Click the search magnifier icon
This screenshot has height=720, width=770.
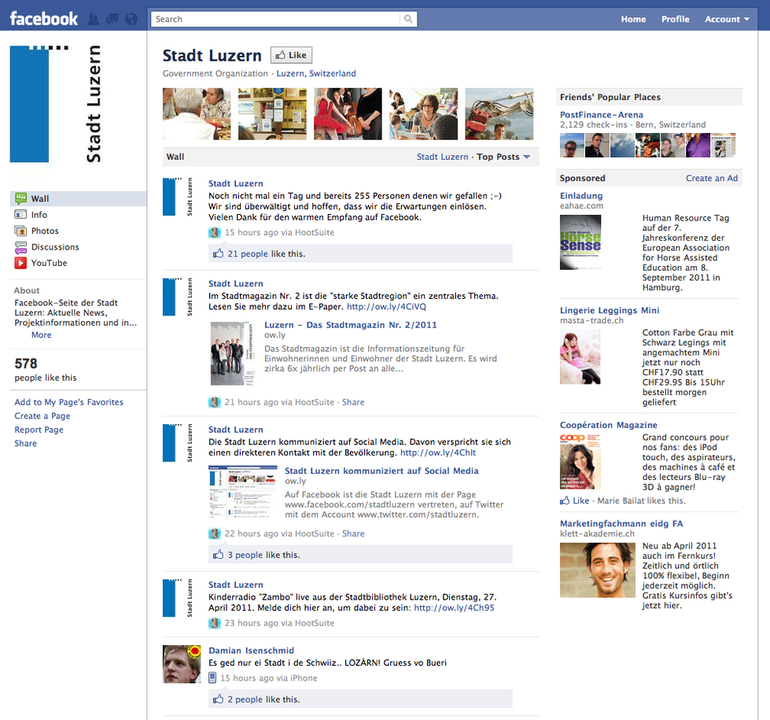[408, 19]
